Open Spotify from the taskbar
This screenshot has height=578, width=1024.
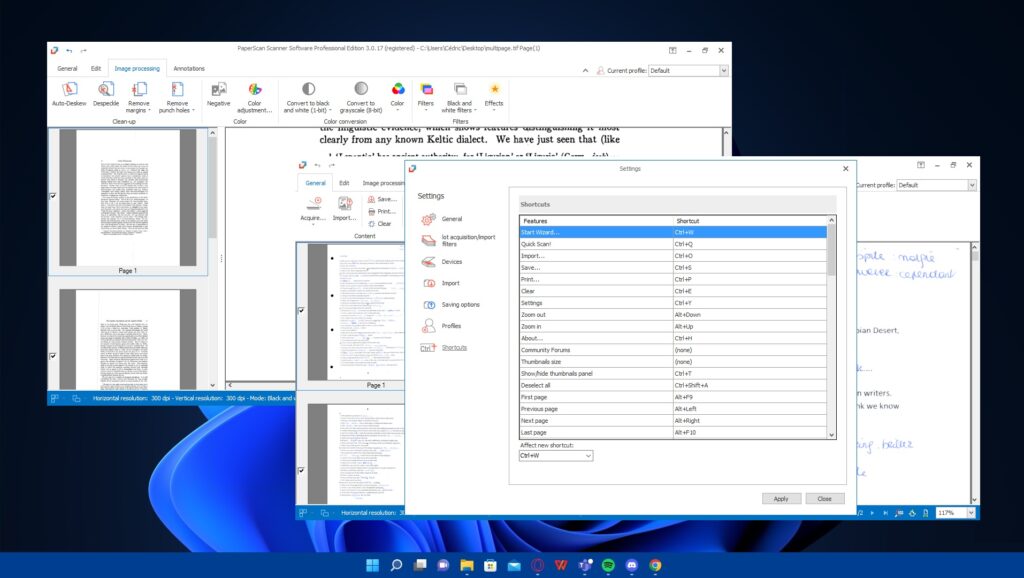click(x=608, y=565)
